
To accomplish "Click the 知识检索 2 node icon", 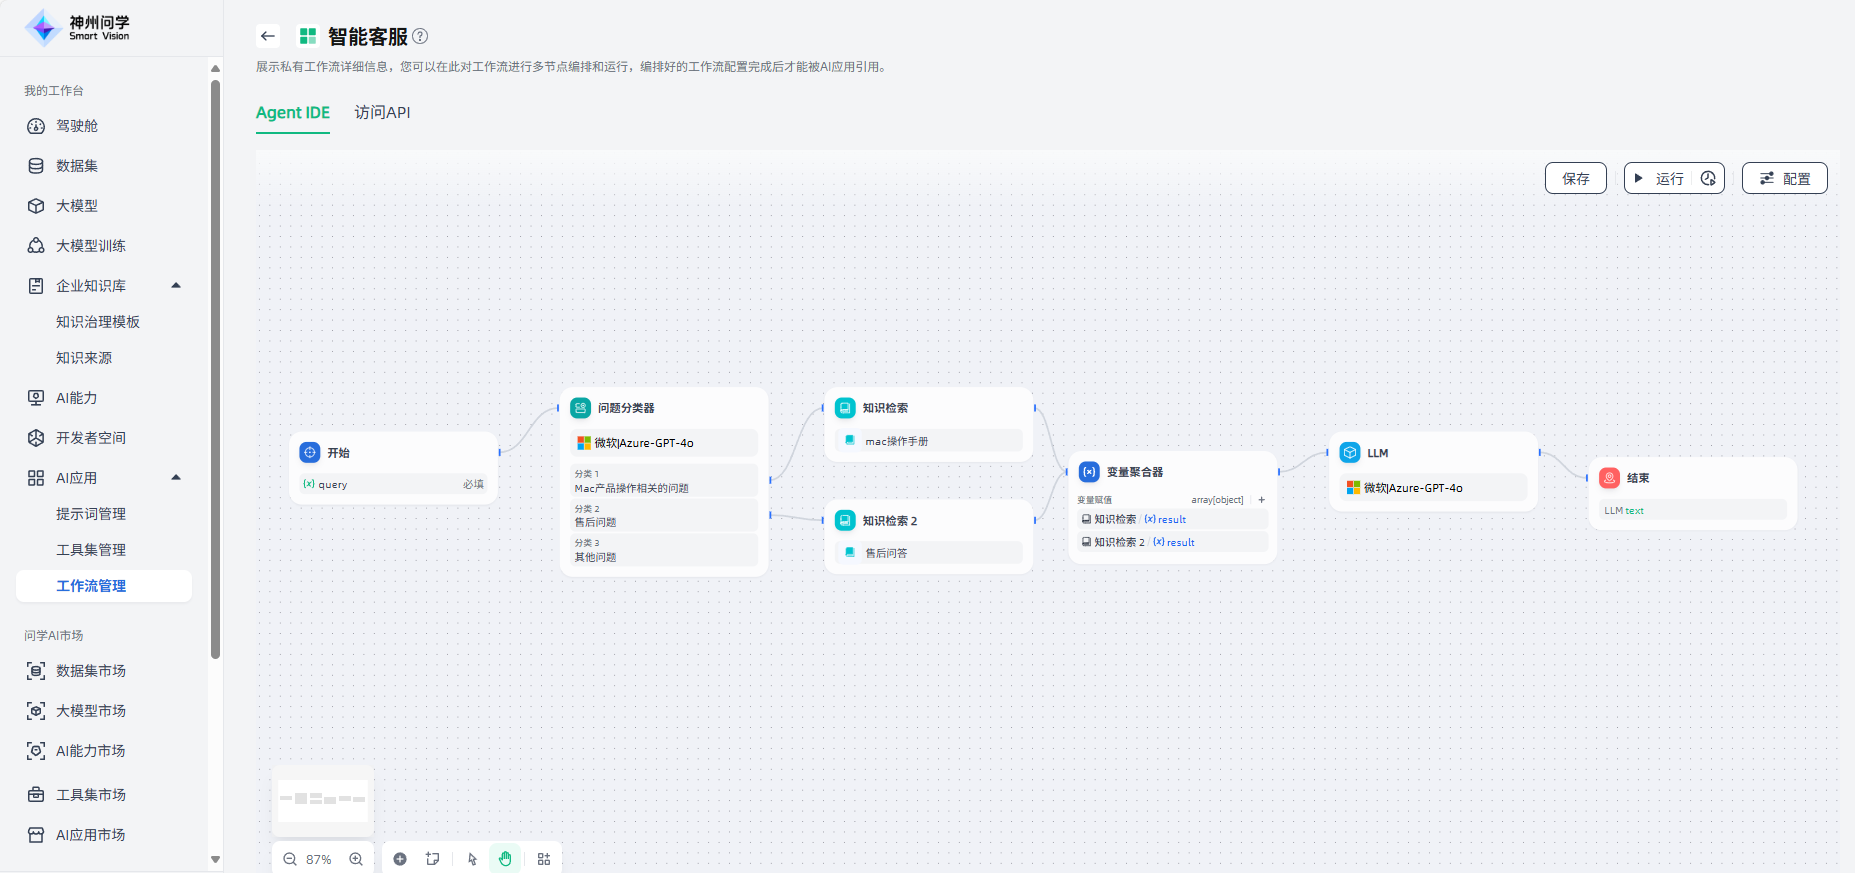I will coord(846,521).
